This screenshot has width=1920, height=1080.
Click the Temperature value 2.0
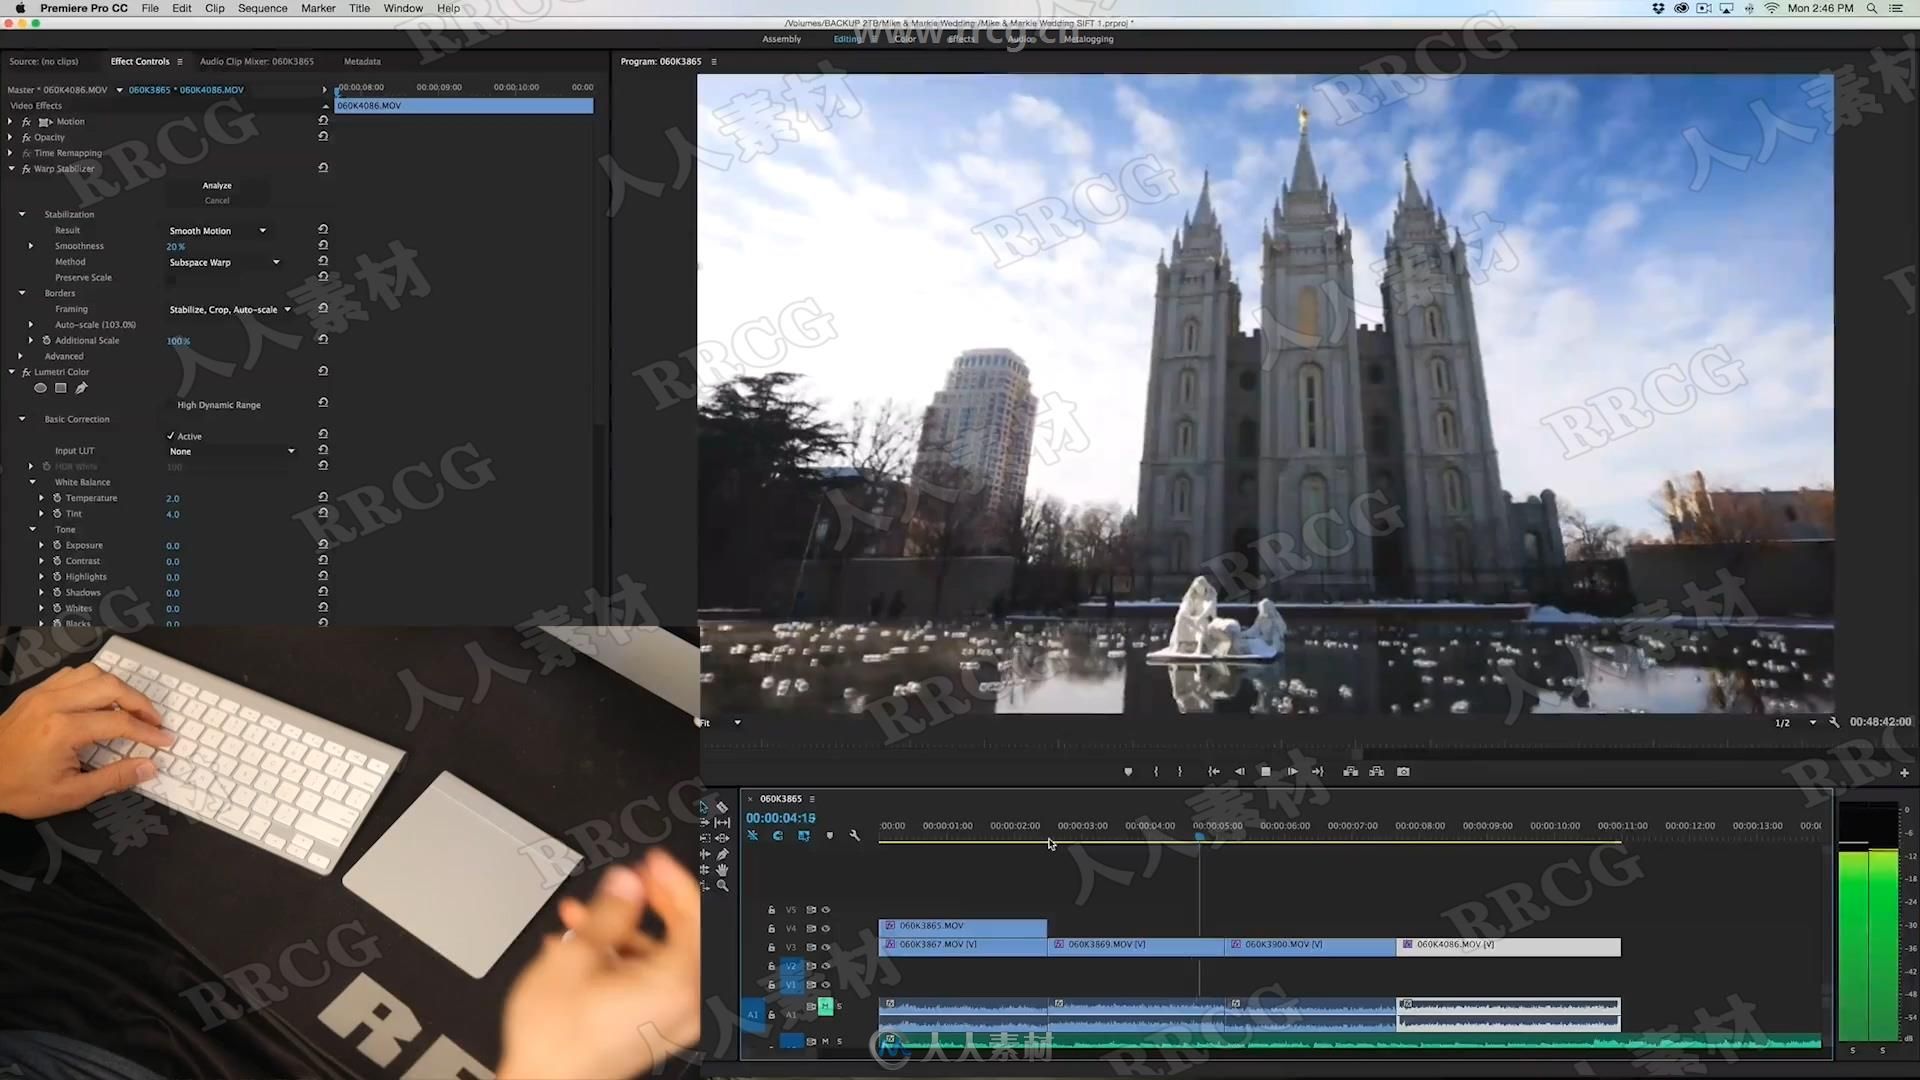(173, 499)
